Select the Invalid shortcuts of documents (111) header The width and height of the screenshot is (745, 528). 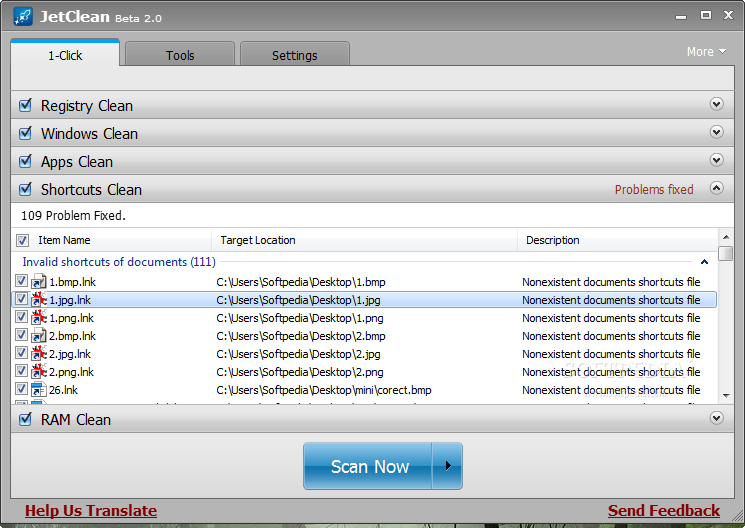(119, 262)
